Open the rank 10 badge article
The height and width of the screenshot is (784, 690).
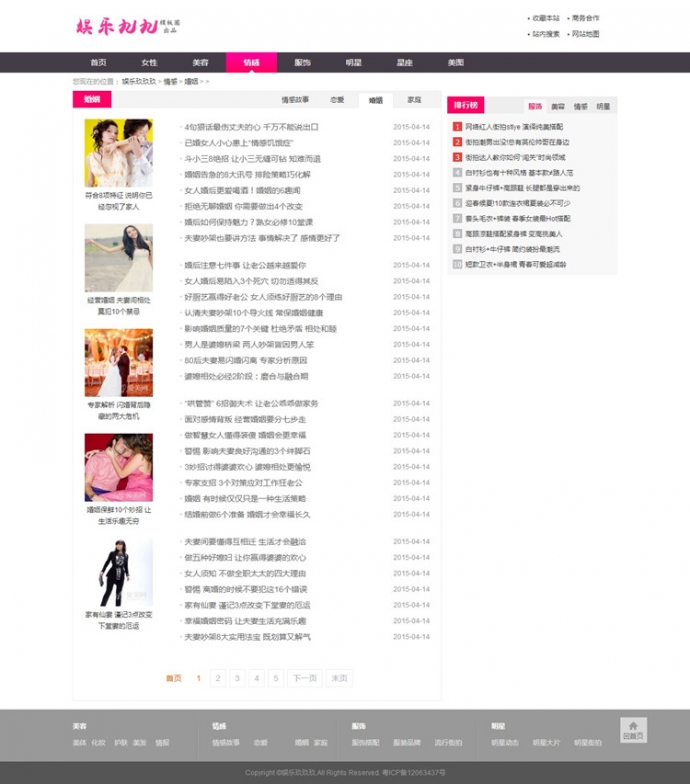pyautogui.click(x=457, y=264)
